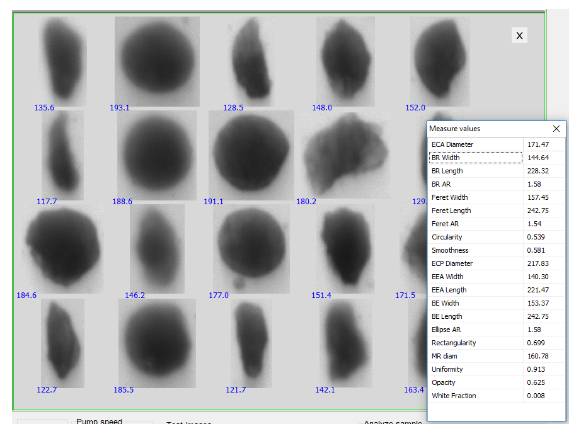This screenshot has height=436, width=580.
Task: Choose the particle thumbnail labeled 188.6
Action: click(x=157, y=155)
